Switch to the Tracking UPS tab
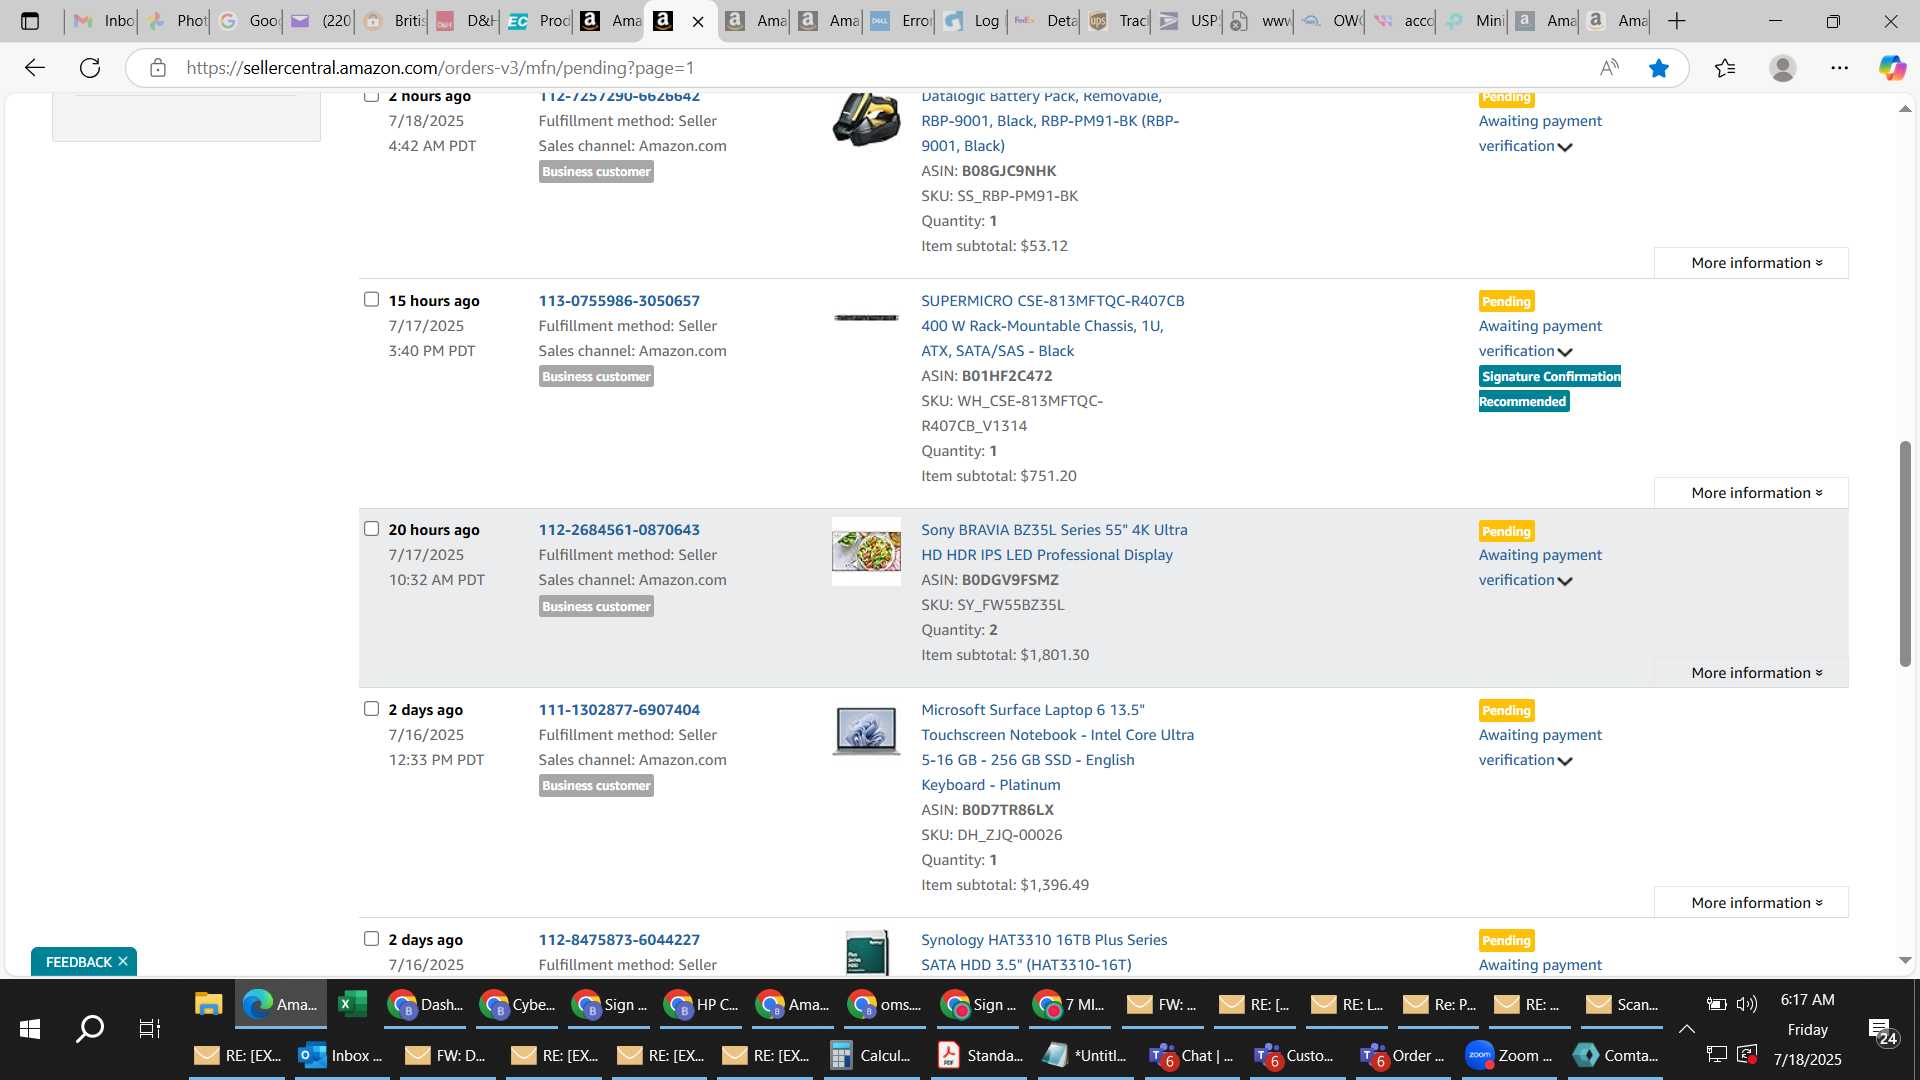 (x=1117, y=21)
